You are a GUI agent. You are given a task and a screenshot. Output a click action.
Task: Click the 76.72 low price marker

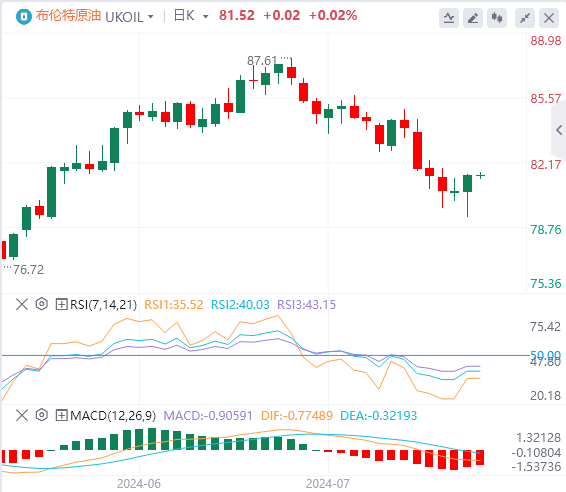pos(28,270)
